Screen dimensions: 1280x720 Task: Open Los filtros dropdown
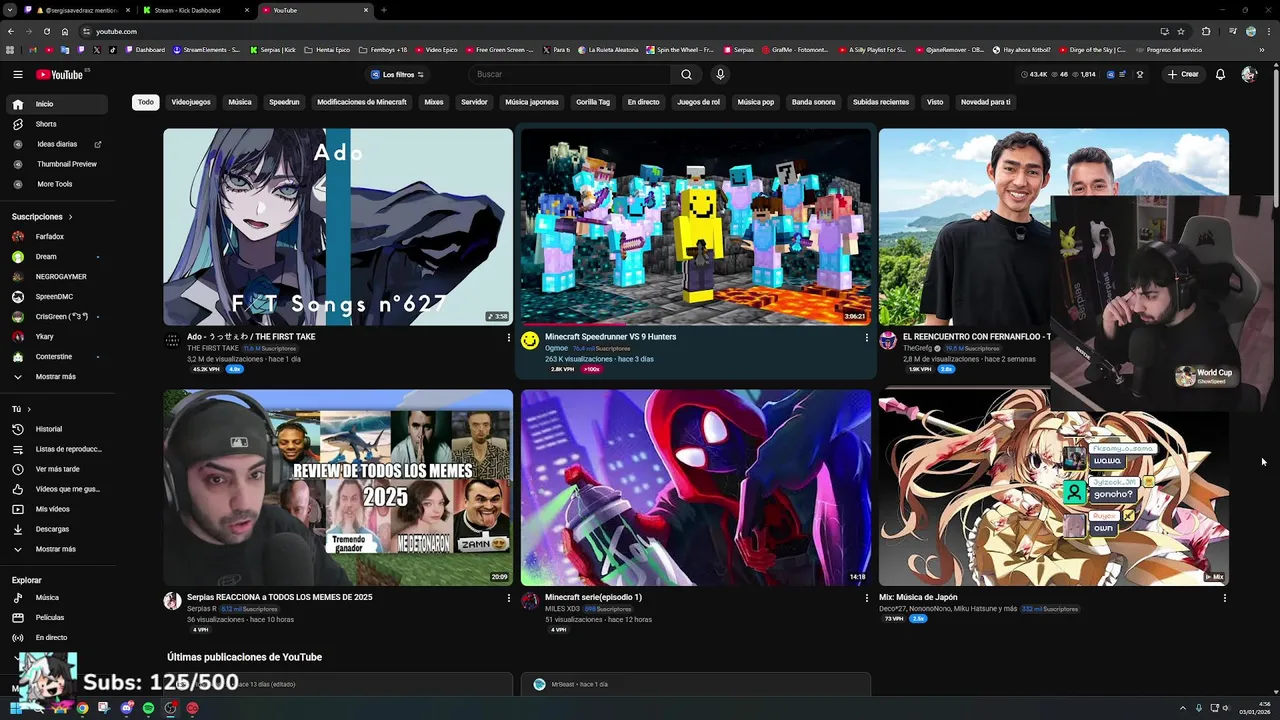coord(397,74)
